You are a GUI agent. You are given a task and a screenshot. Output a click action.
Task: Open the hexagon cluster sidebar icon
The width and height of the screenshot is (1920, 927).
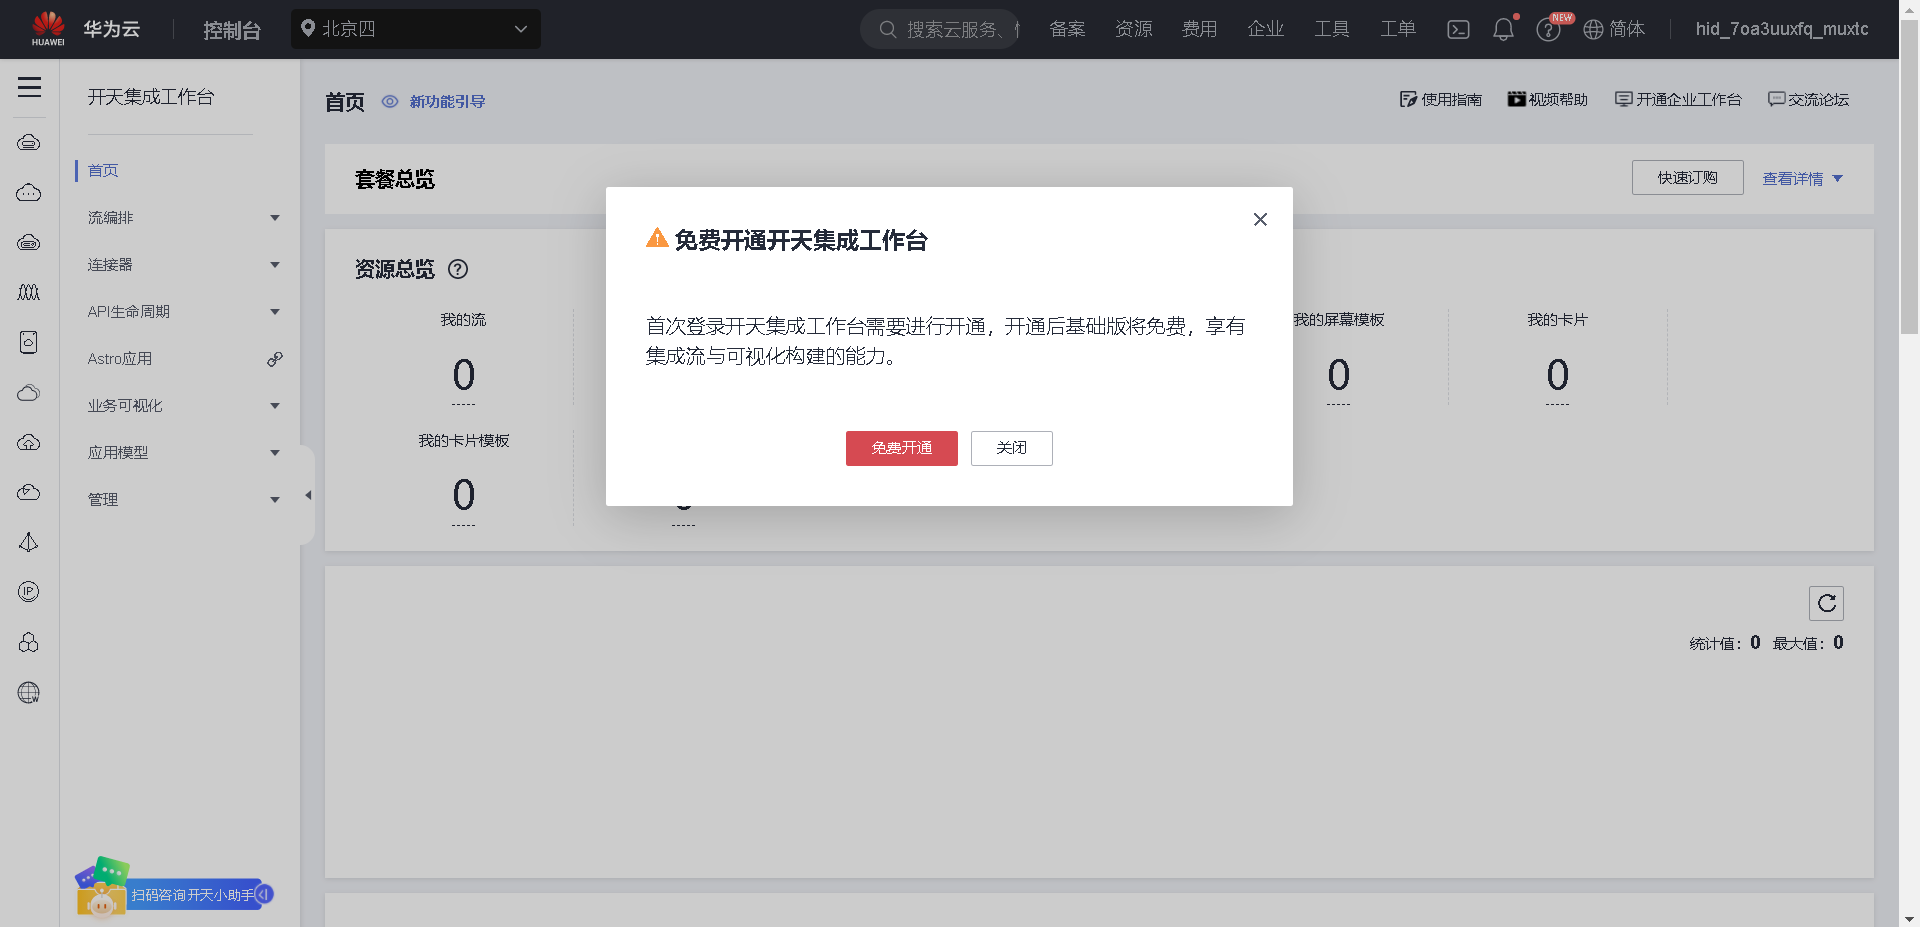coord(29,642)
